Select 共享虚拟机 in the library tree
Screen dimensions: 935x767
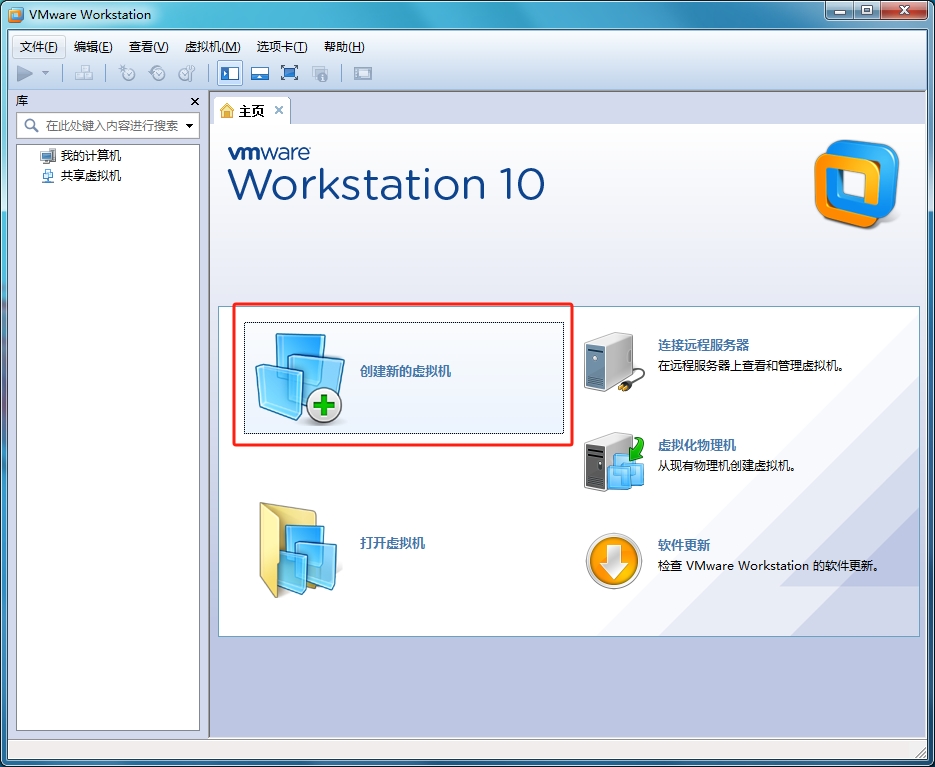(90, 176)
